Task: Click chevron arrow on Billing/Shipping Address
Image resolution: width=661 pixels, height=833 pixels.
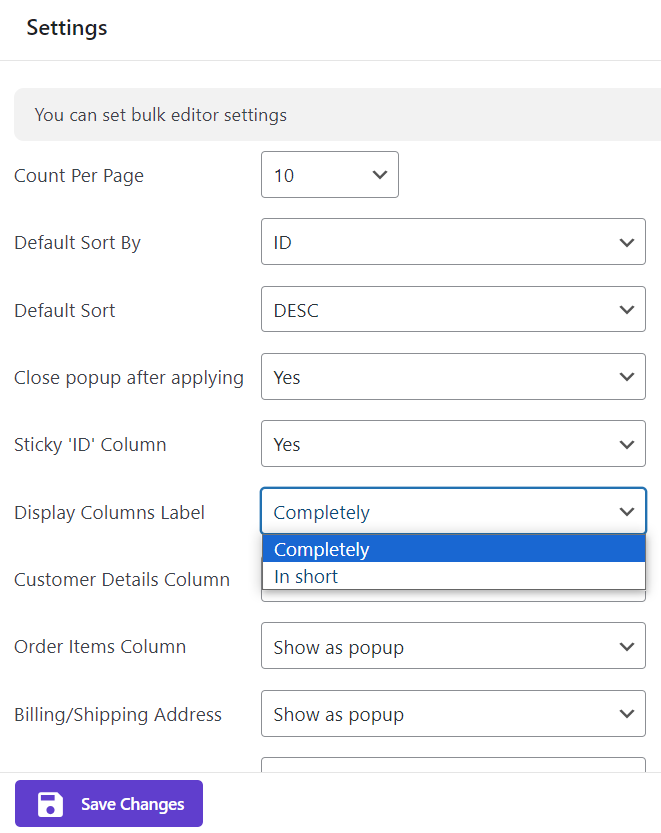Action: [x=627, y=714]
